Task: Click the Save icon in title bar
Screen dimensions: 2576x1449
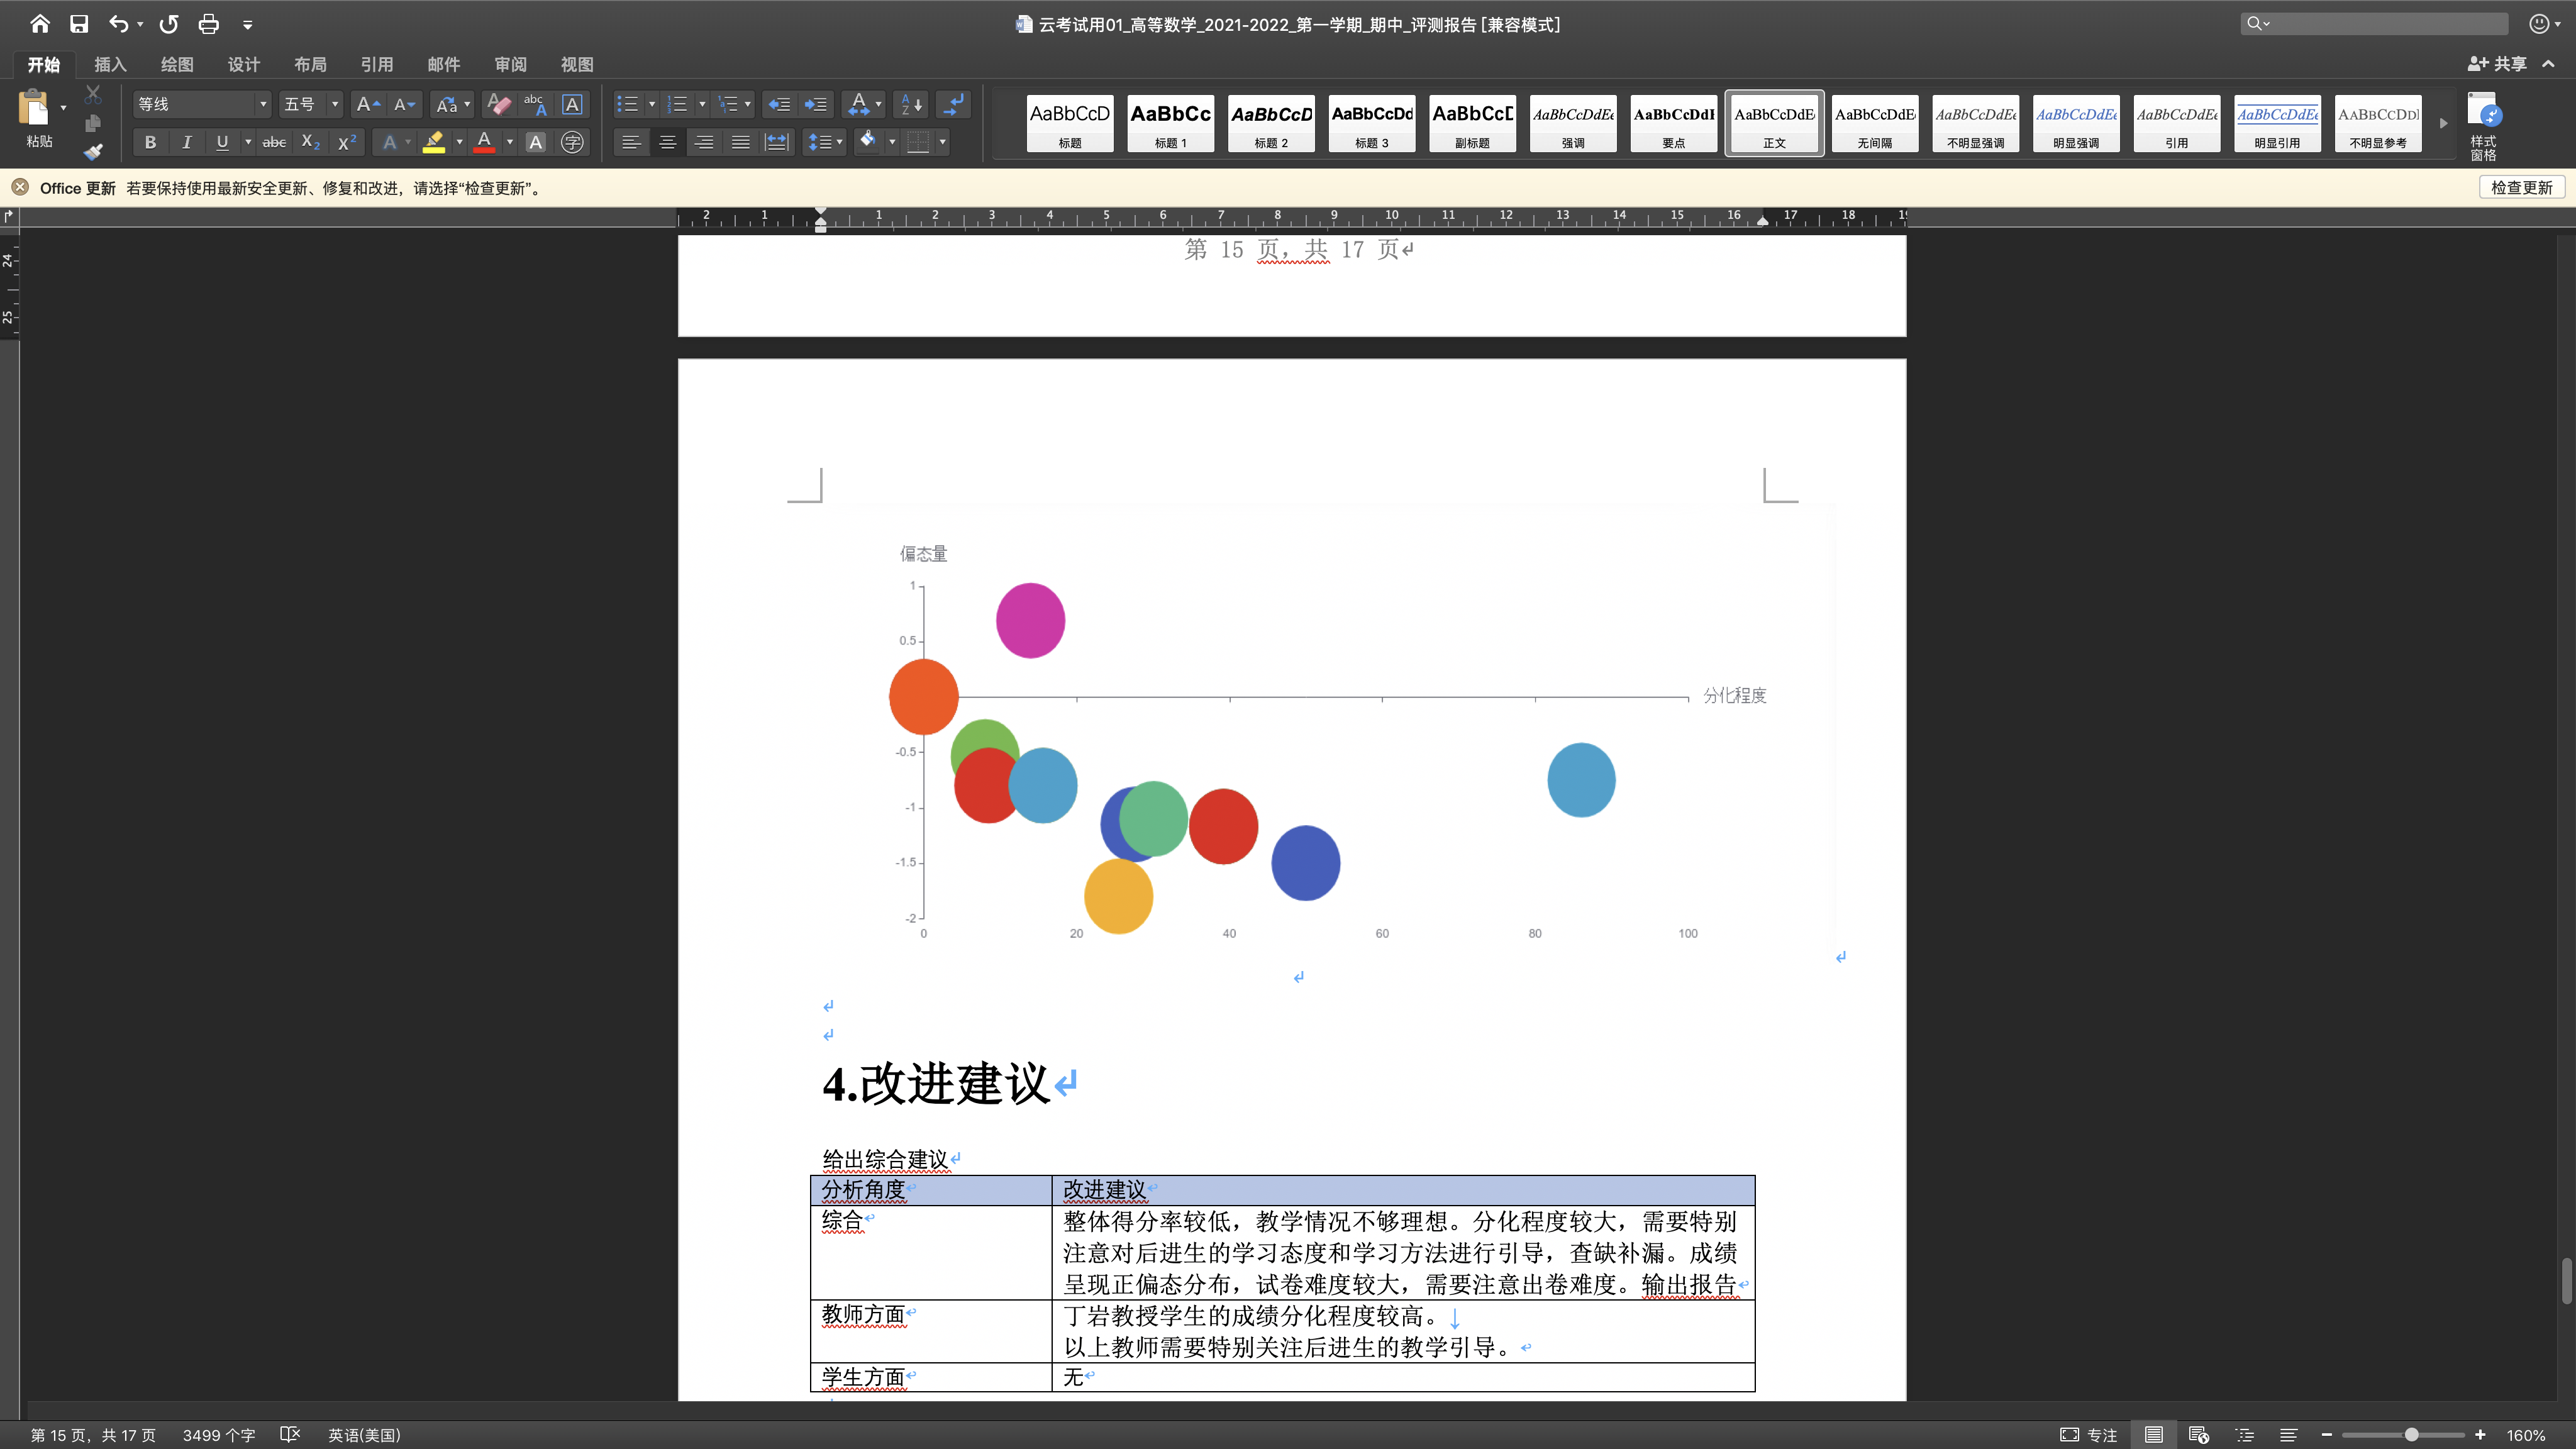Action: pyautogui.click(x=79, y=24)
